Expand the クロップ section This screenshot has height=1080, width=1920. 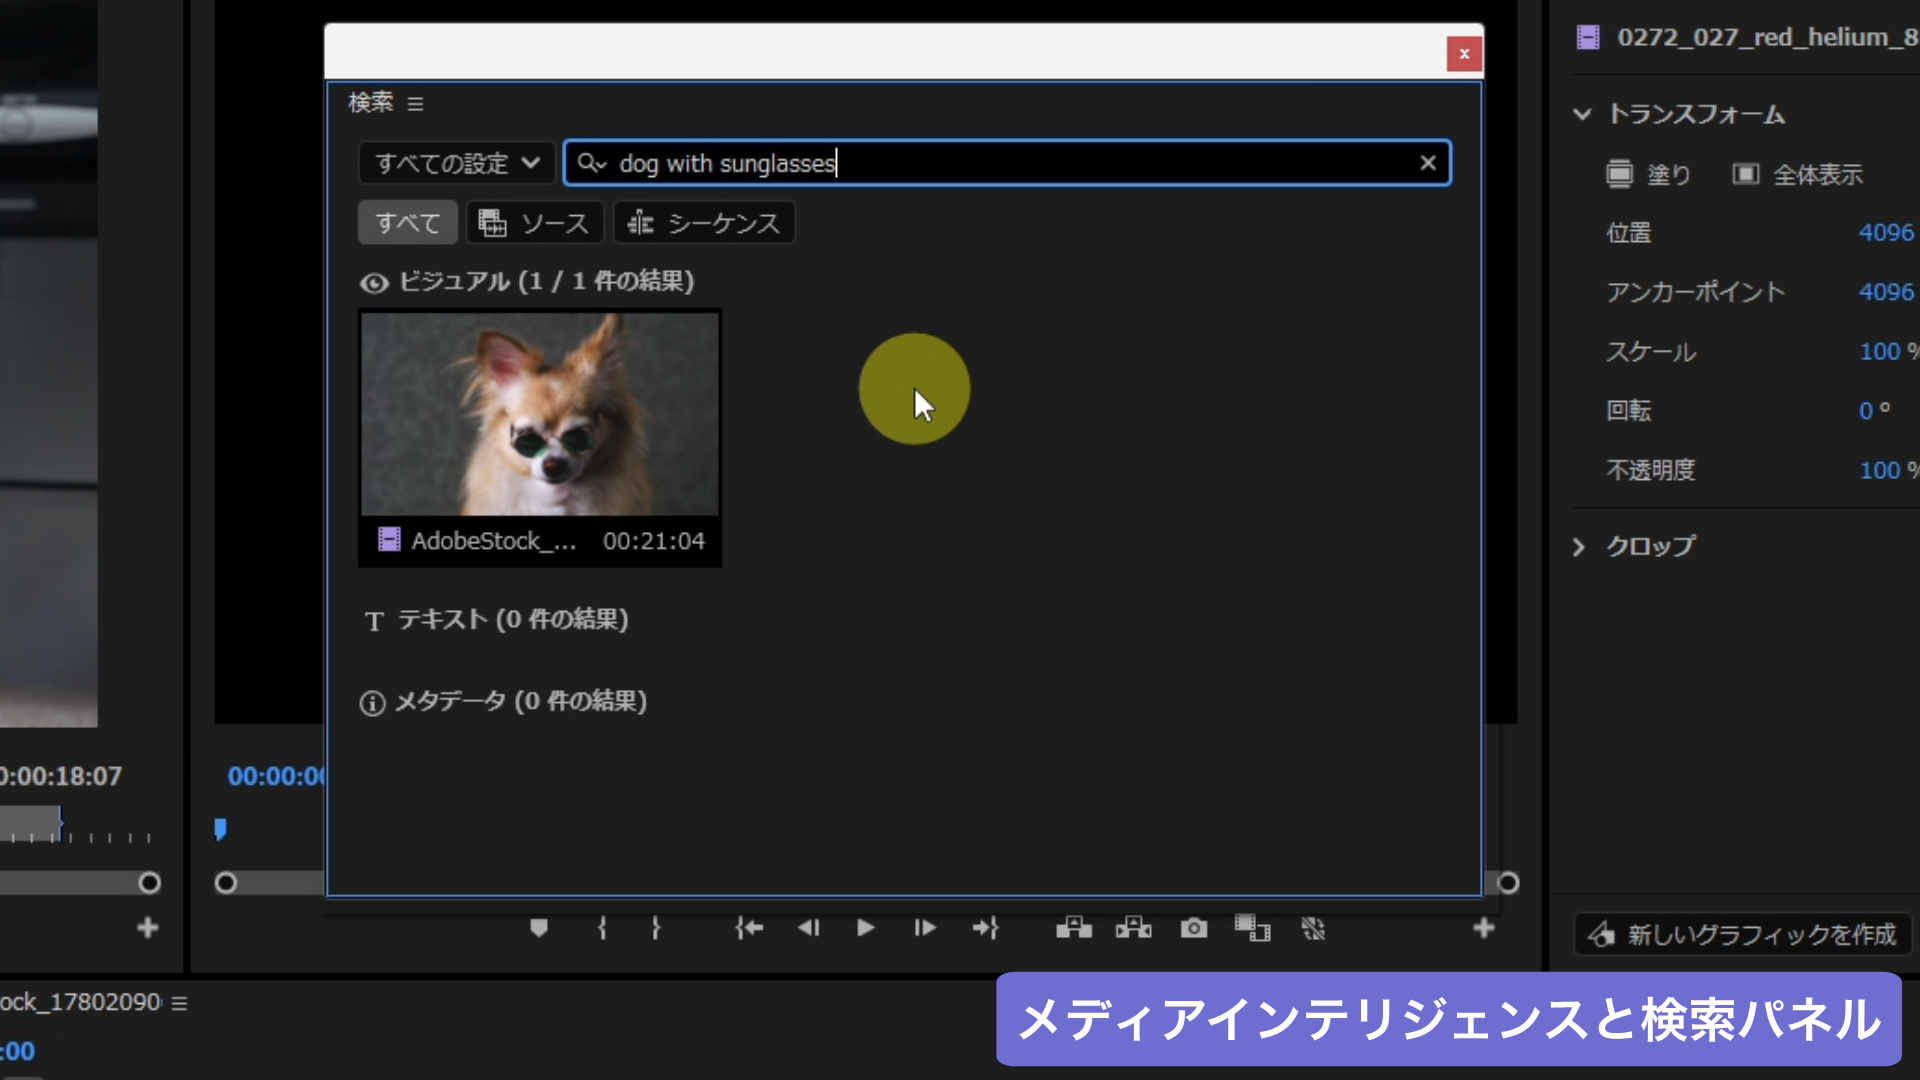[x=1579, y=547]
